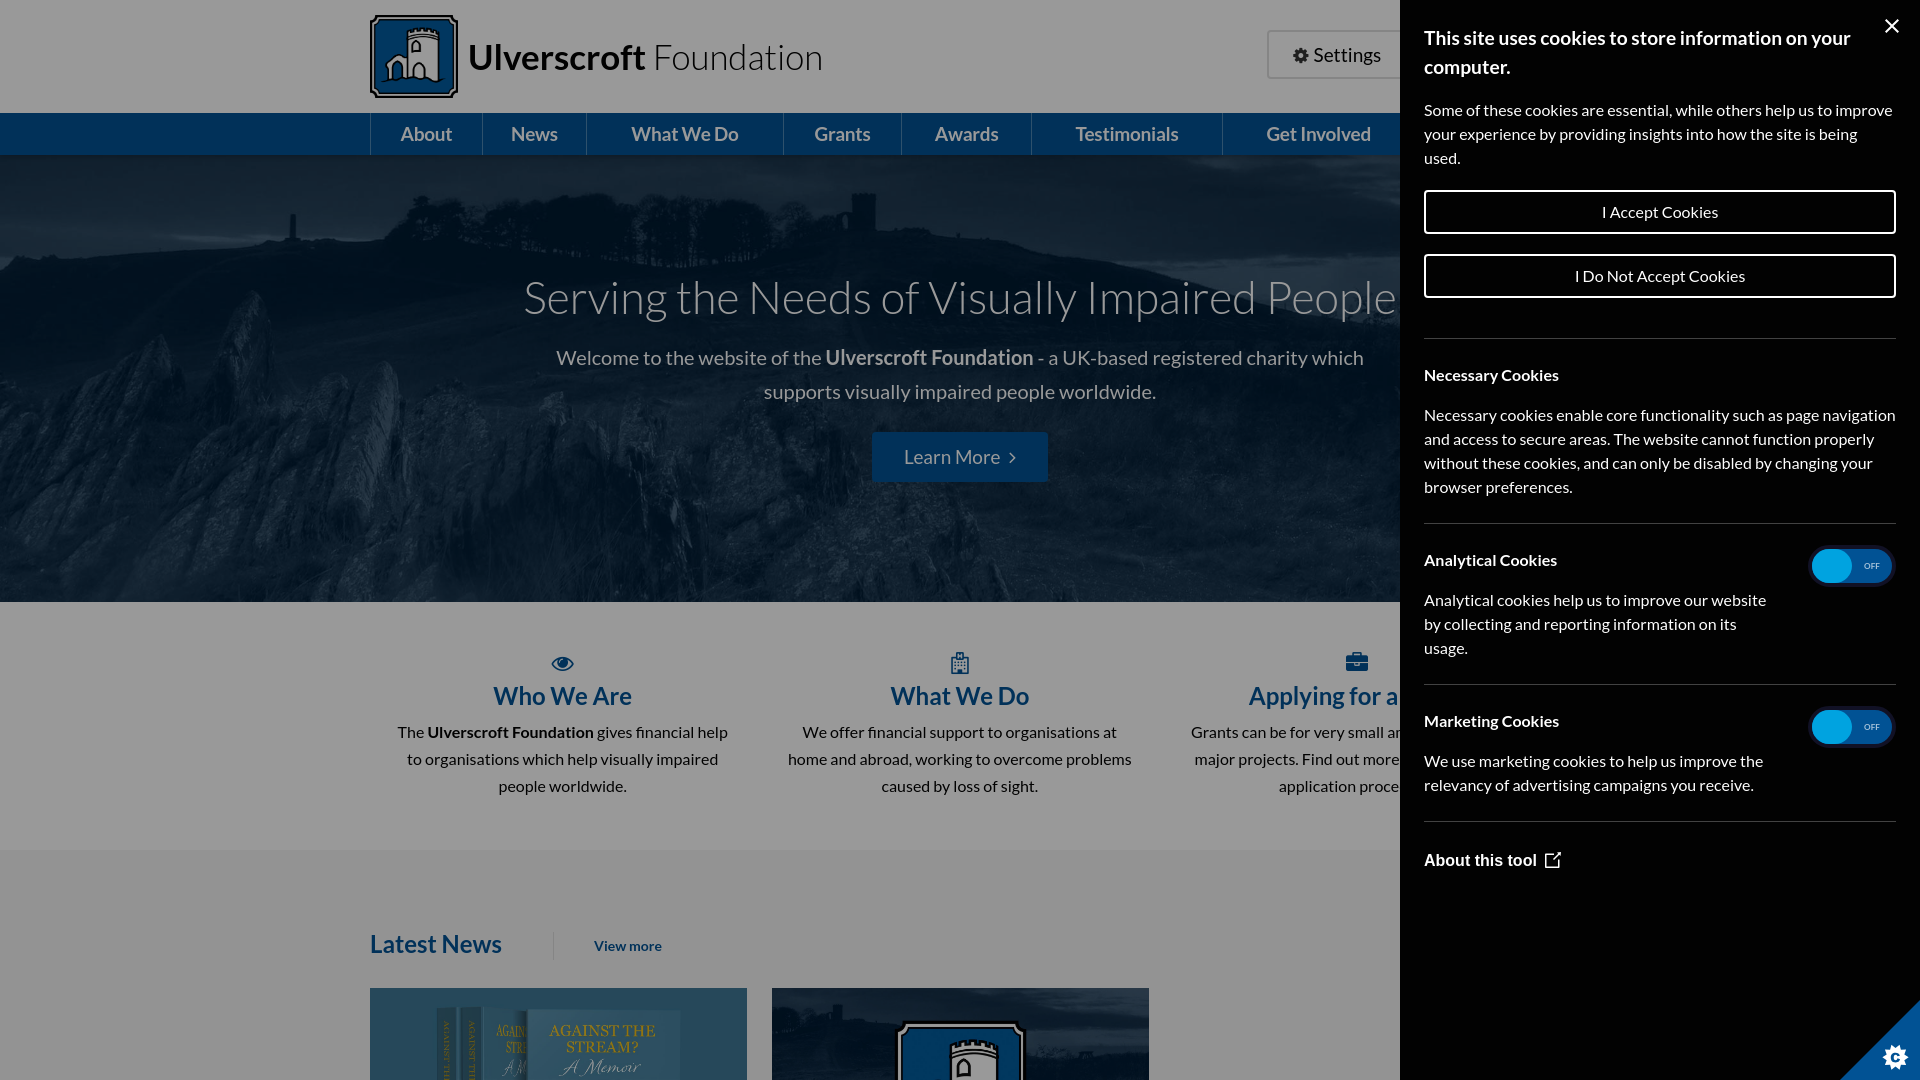1920x1080 pixels.
Task: Click the Ulverscroft castle logo icon
Action: point(414,56)
